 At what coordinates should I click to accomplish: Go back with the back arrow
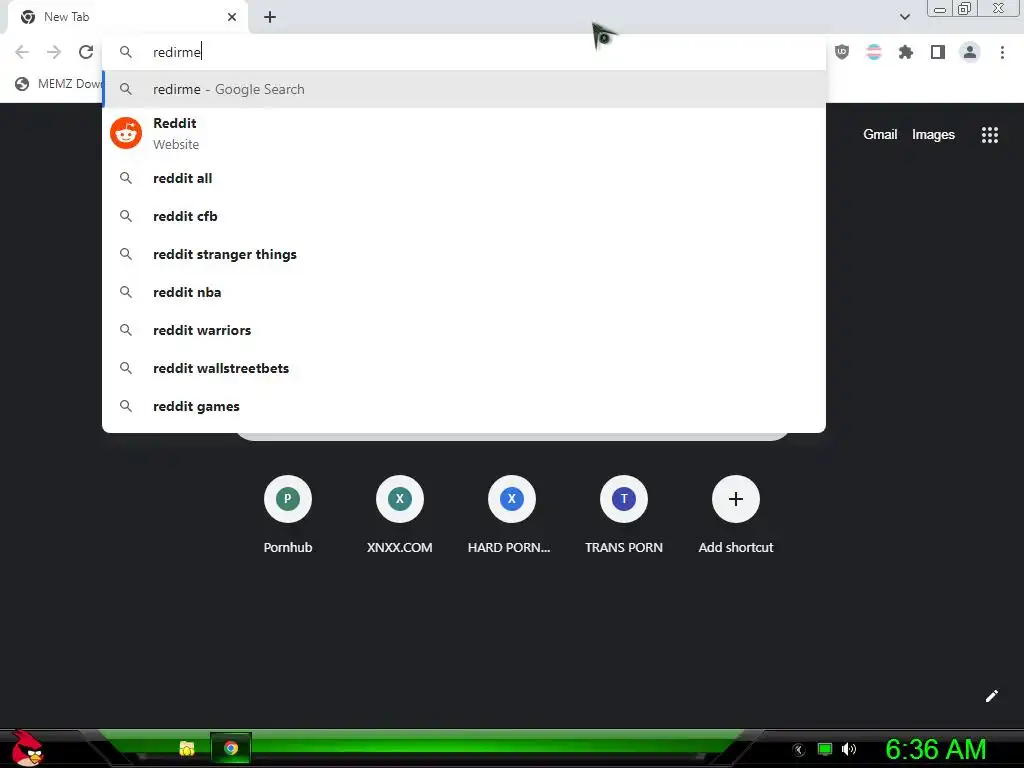[22, 52]
